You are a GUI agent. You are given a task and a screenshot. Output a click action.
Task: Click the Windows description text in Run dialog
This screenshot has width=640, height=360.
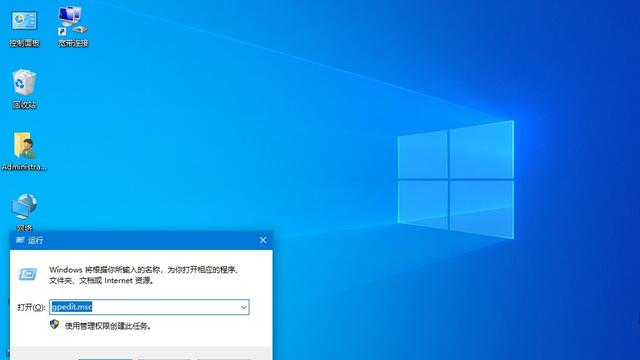point(144,275)
